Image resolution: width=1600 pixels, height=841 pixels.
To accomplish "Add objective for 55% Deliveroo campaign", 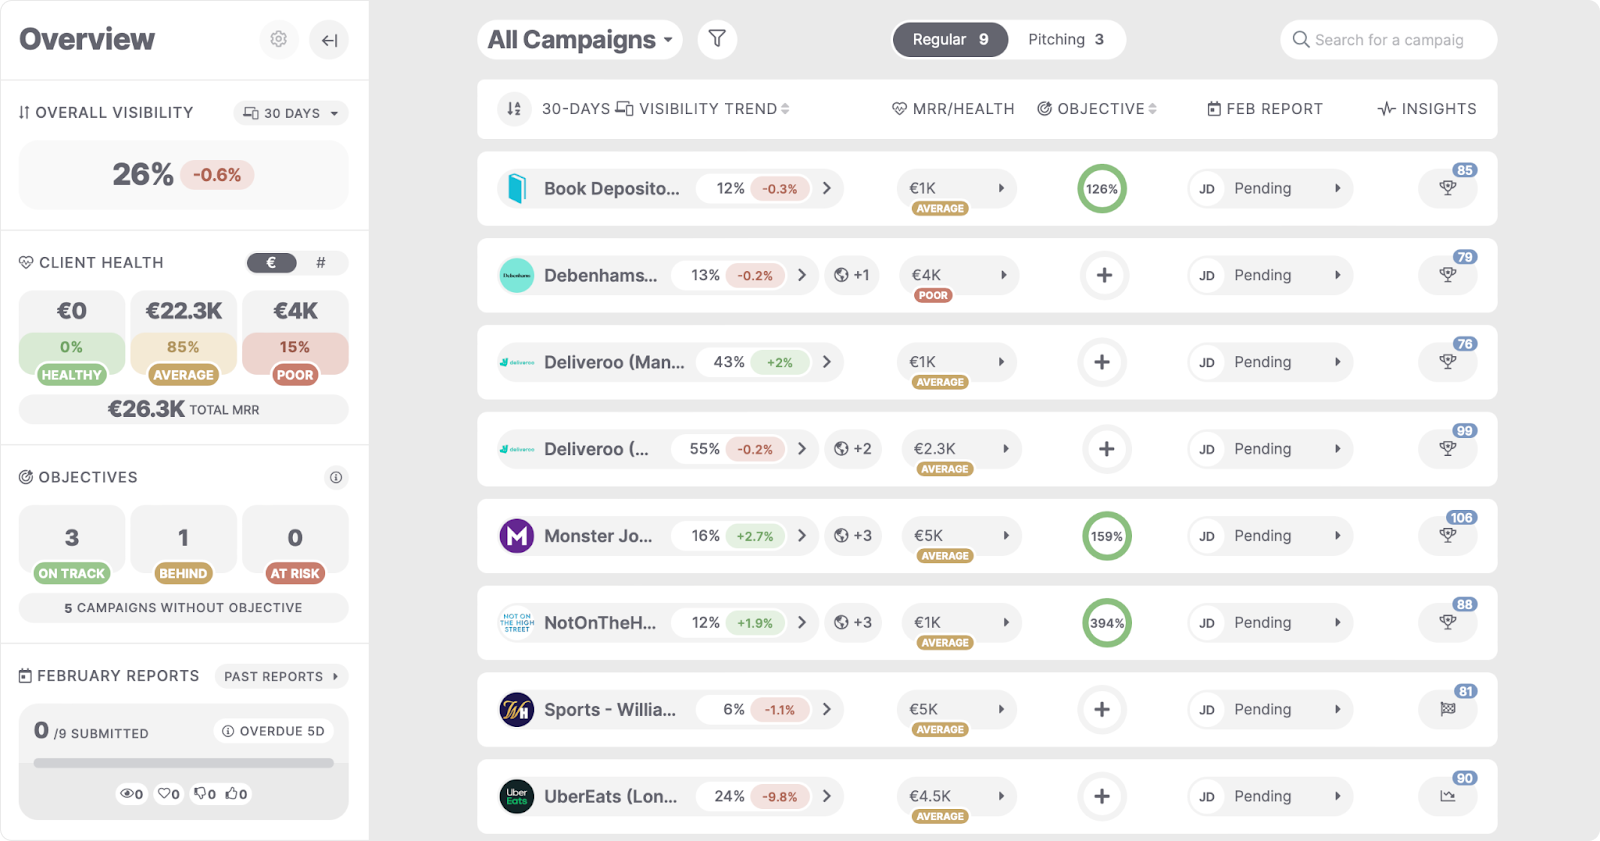I will click(1106, 449).
